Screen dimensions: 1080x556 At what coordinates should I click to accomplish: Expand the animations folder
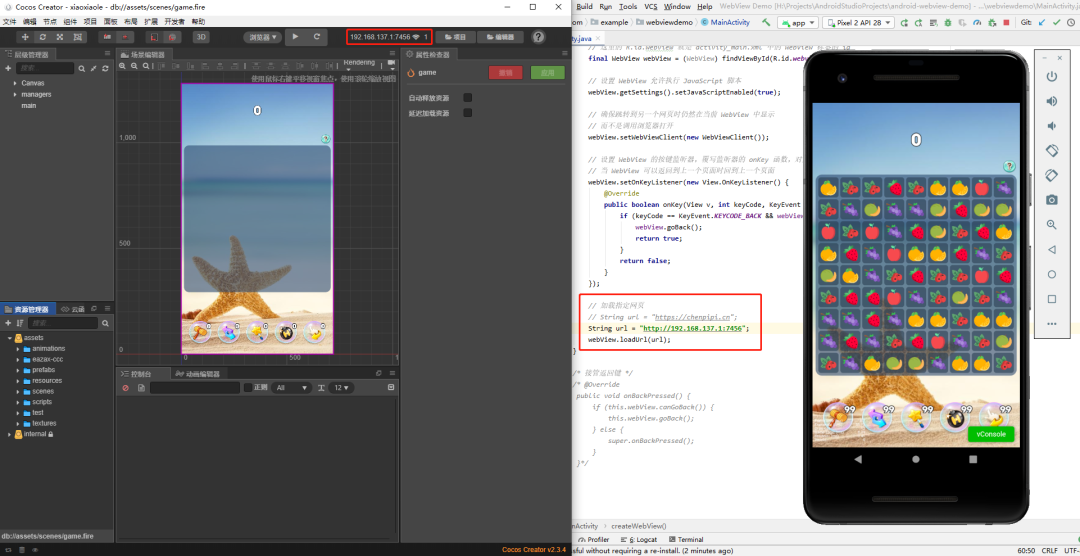(x=19, y=349)
